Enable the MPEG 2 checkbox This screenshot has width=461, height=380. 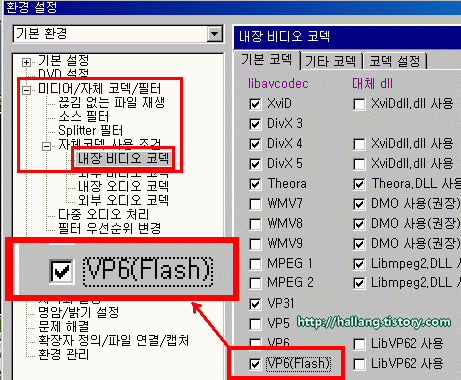coord(255,283)
